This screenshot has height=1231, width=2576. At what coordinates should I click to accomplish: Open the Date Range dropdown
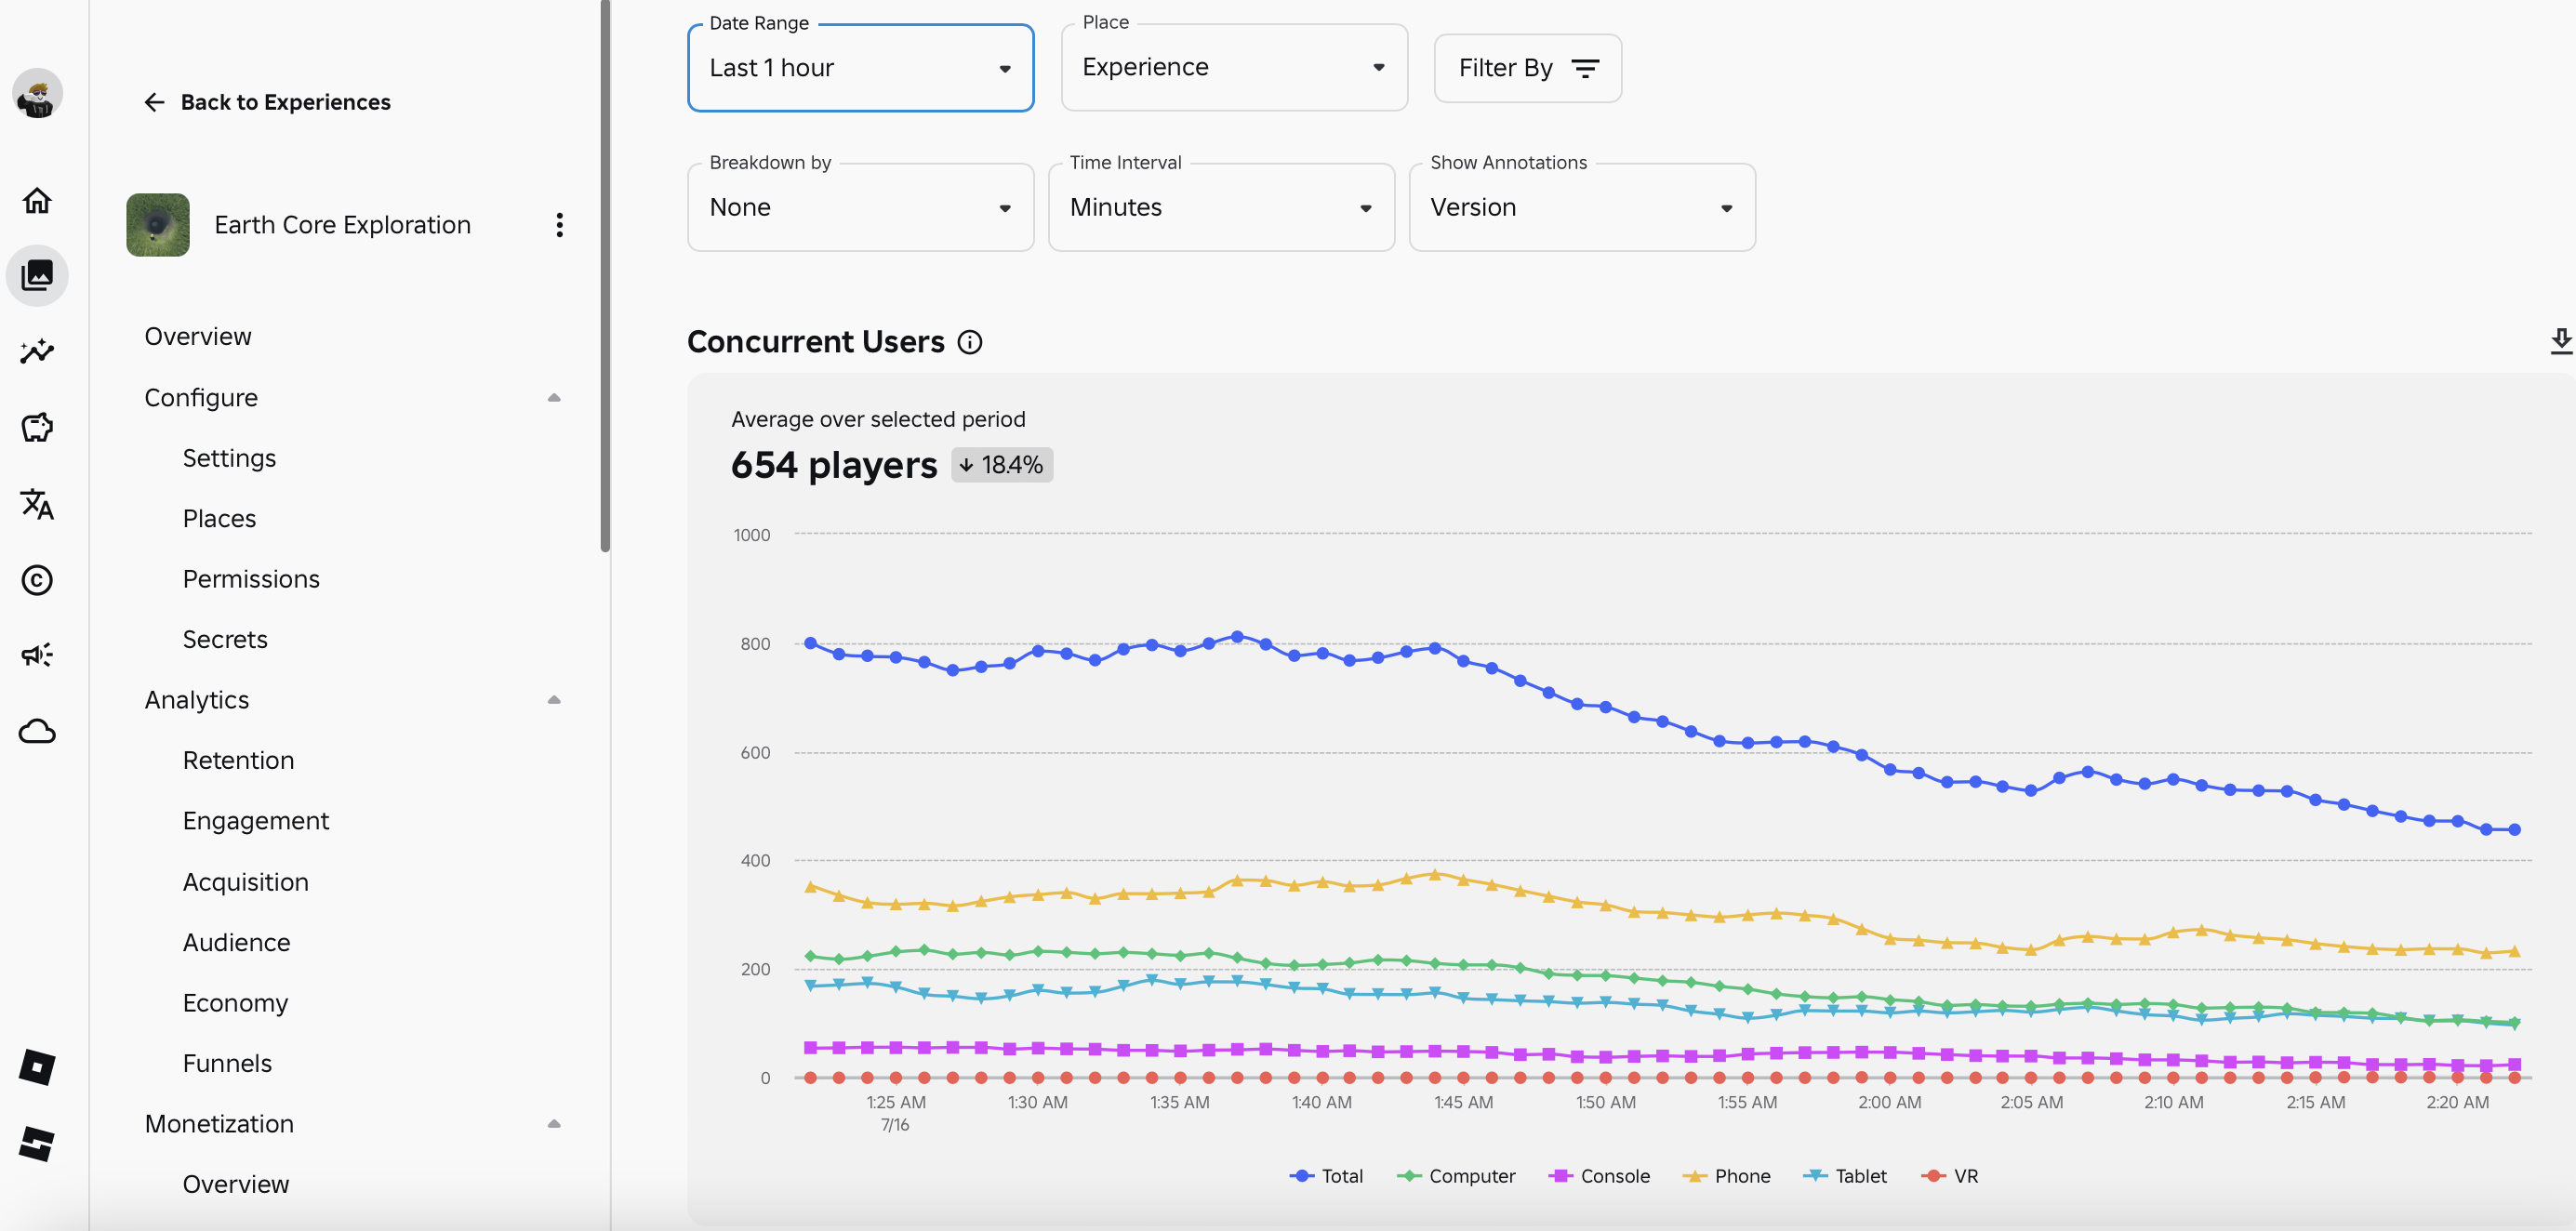[x=860, y=68]
